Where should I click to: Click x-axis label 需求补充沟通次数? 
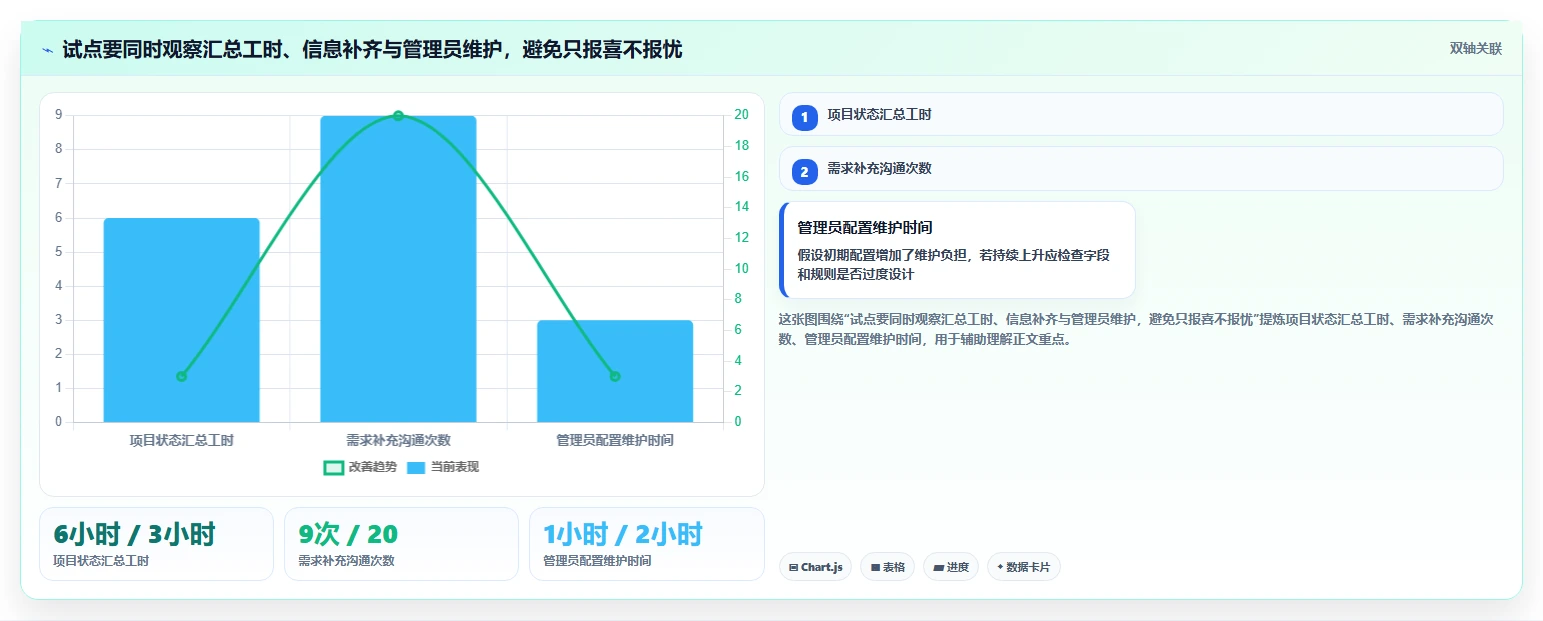[x=398, y=440]
